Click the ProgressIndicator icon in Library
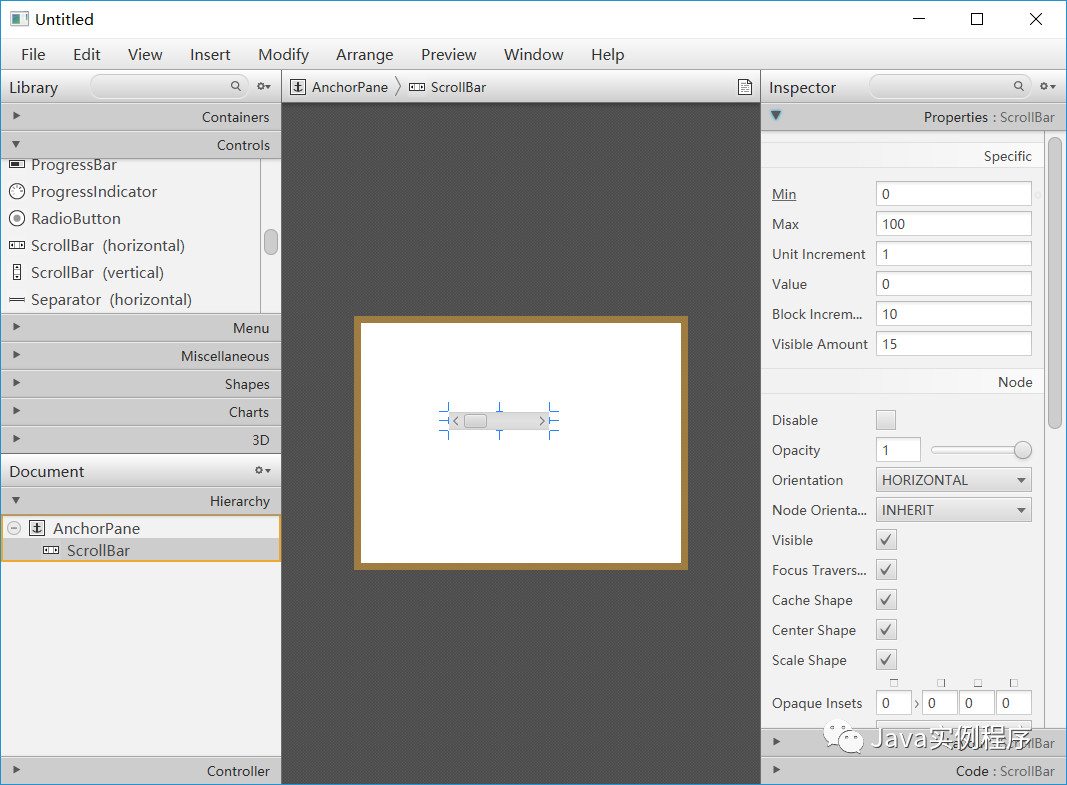 click(x=18, y=191)
